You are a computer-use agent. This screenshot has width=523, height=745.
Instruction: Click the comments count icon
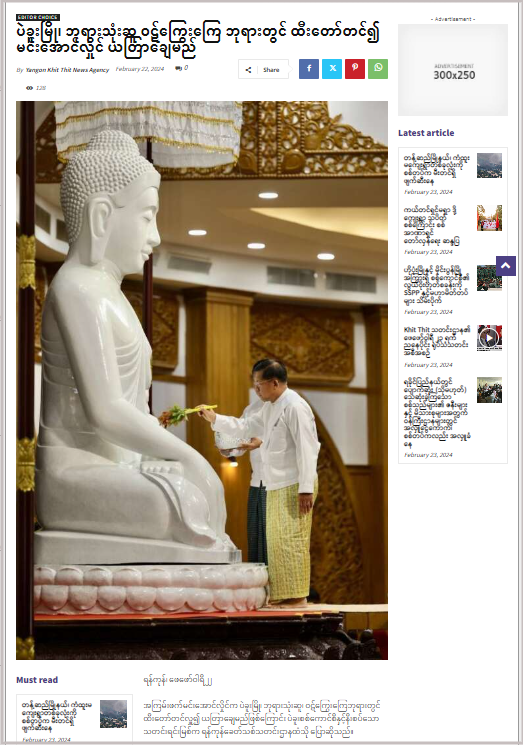point(179,68)
